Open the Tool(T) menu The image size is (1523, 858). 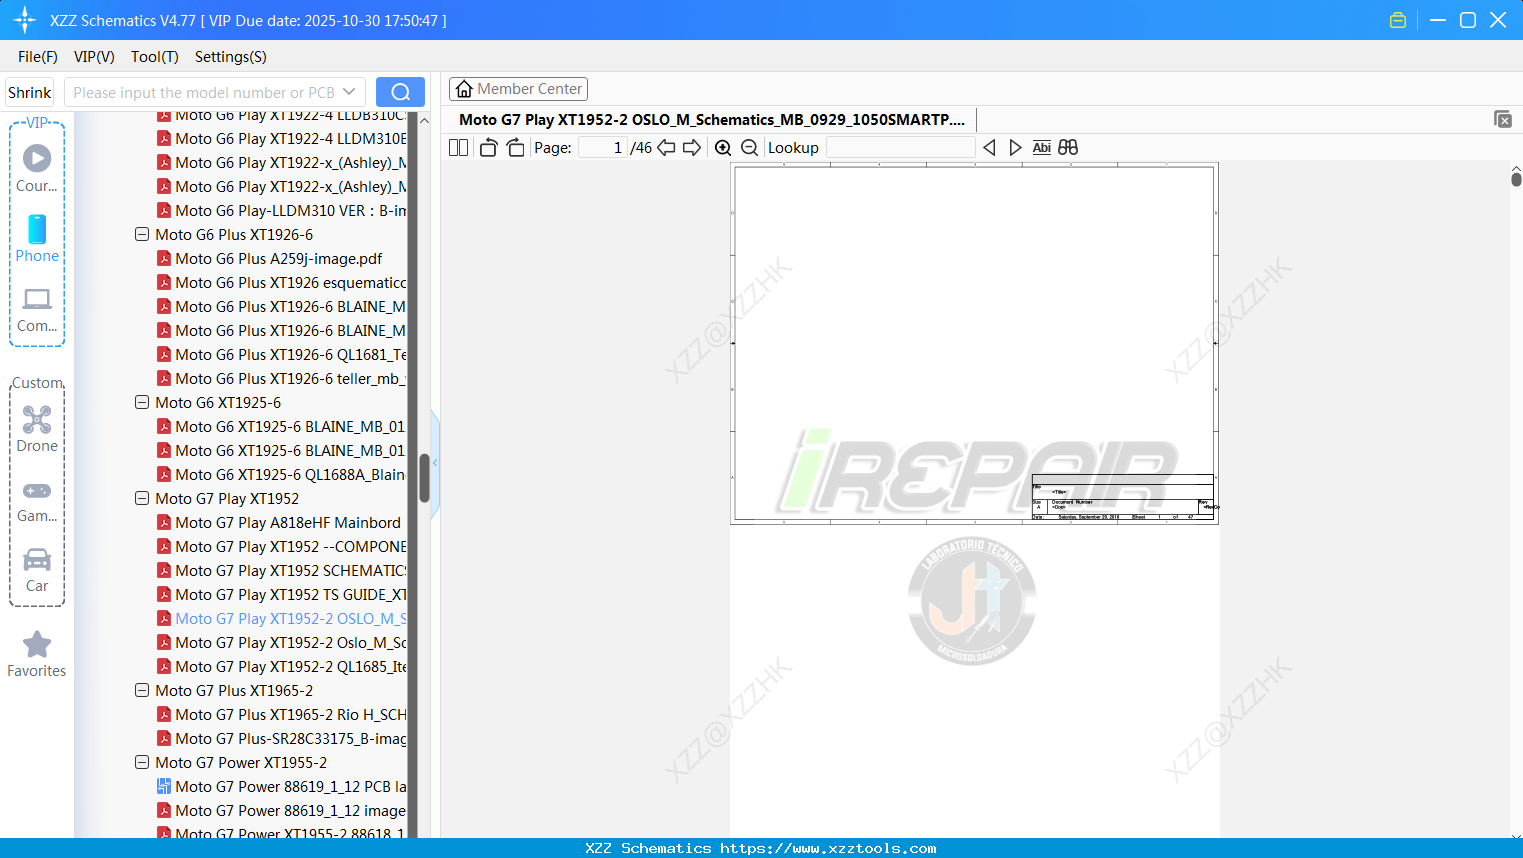pyautogui.click(x=155, y=57)
